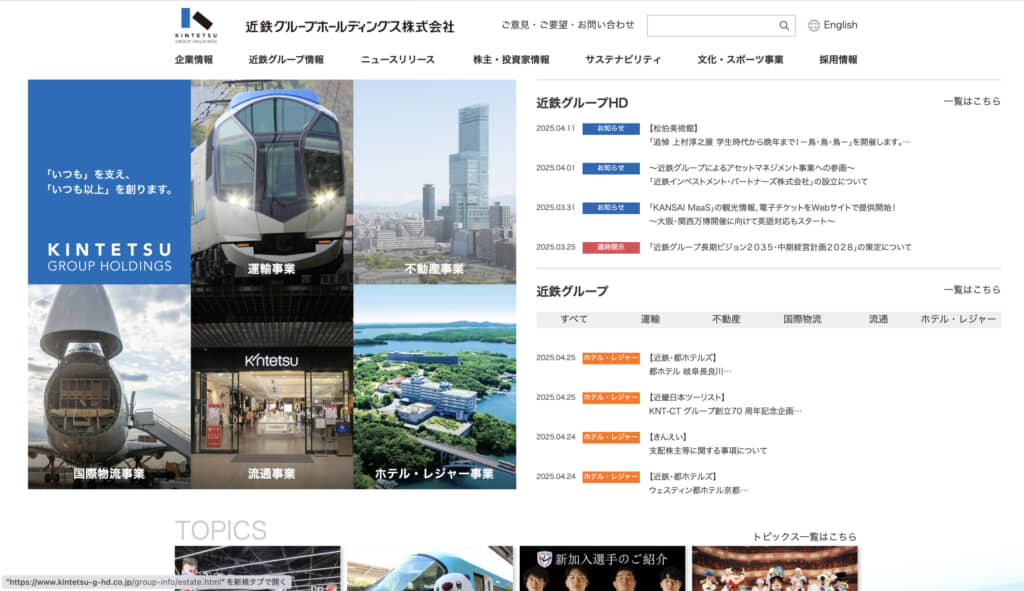
Task: Open サステナビリティ menu
Action: 623,59
